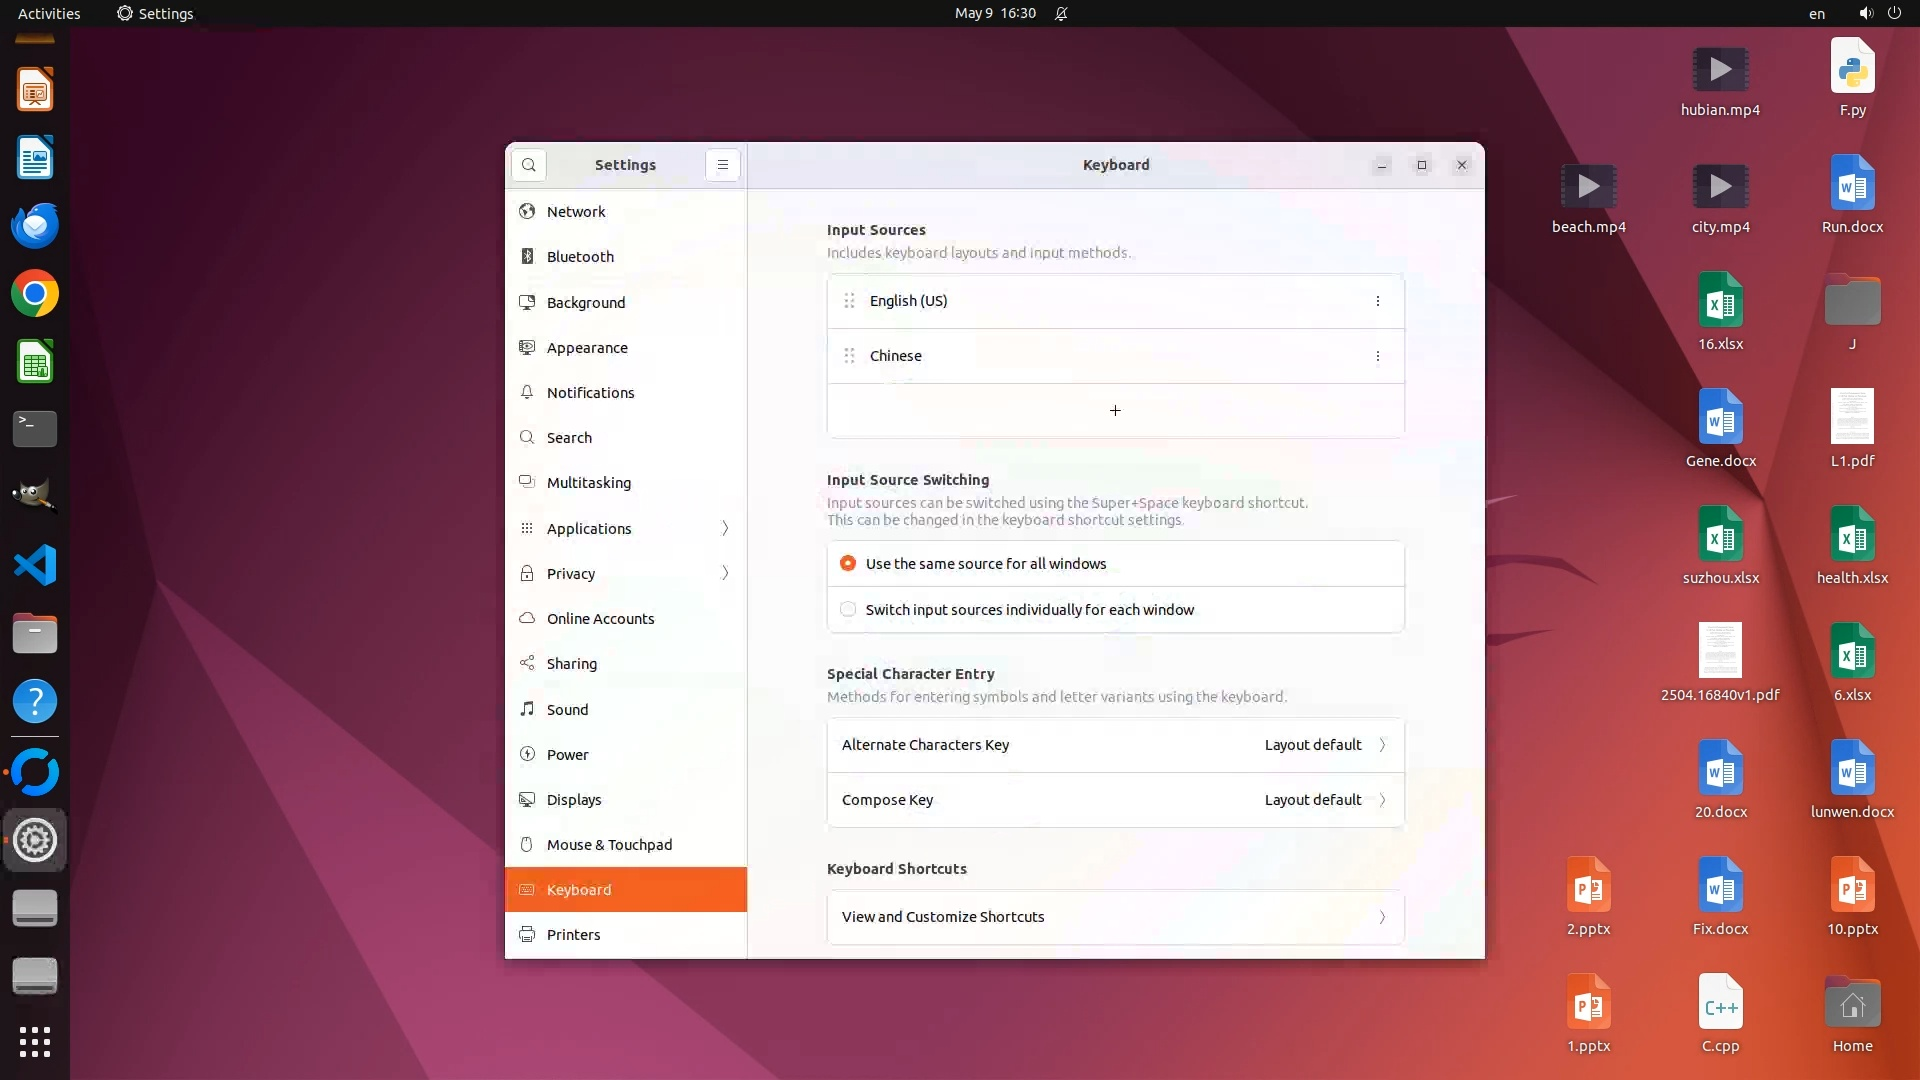This screenshot has width=1920, height=1080.
Task: Open options menu for Chinese source
Action: pos(1377,356)
